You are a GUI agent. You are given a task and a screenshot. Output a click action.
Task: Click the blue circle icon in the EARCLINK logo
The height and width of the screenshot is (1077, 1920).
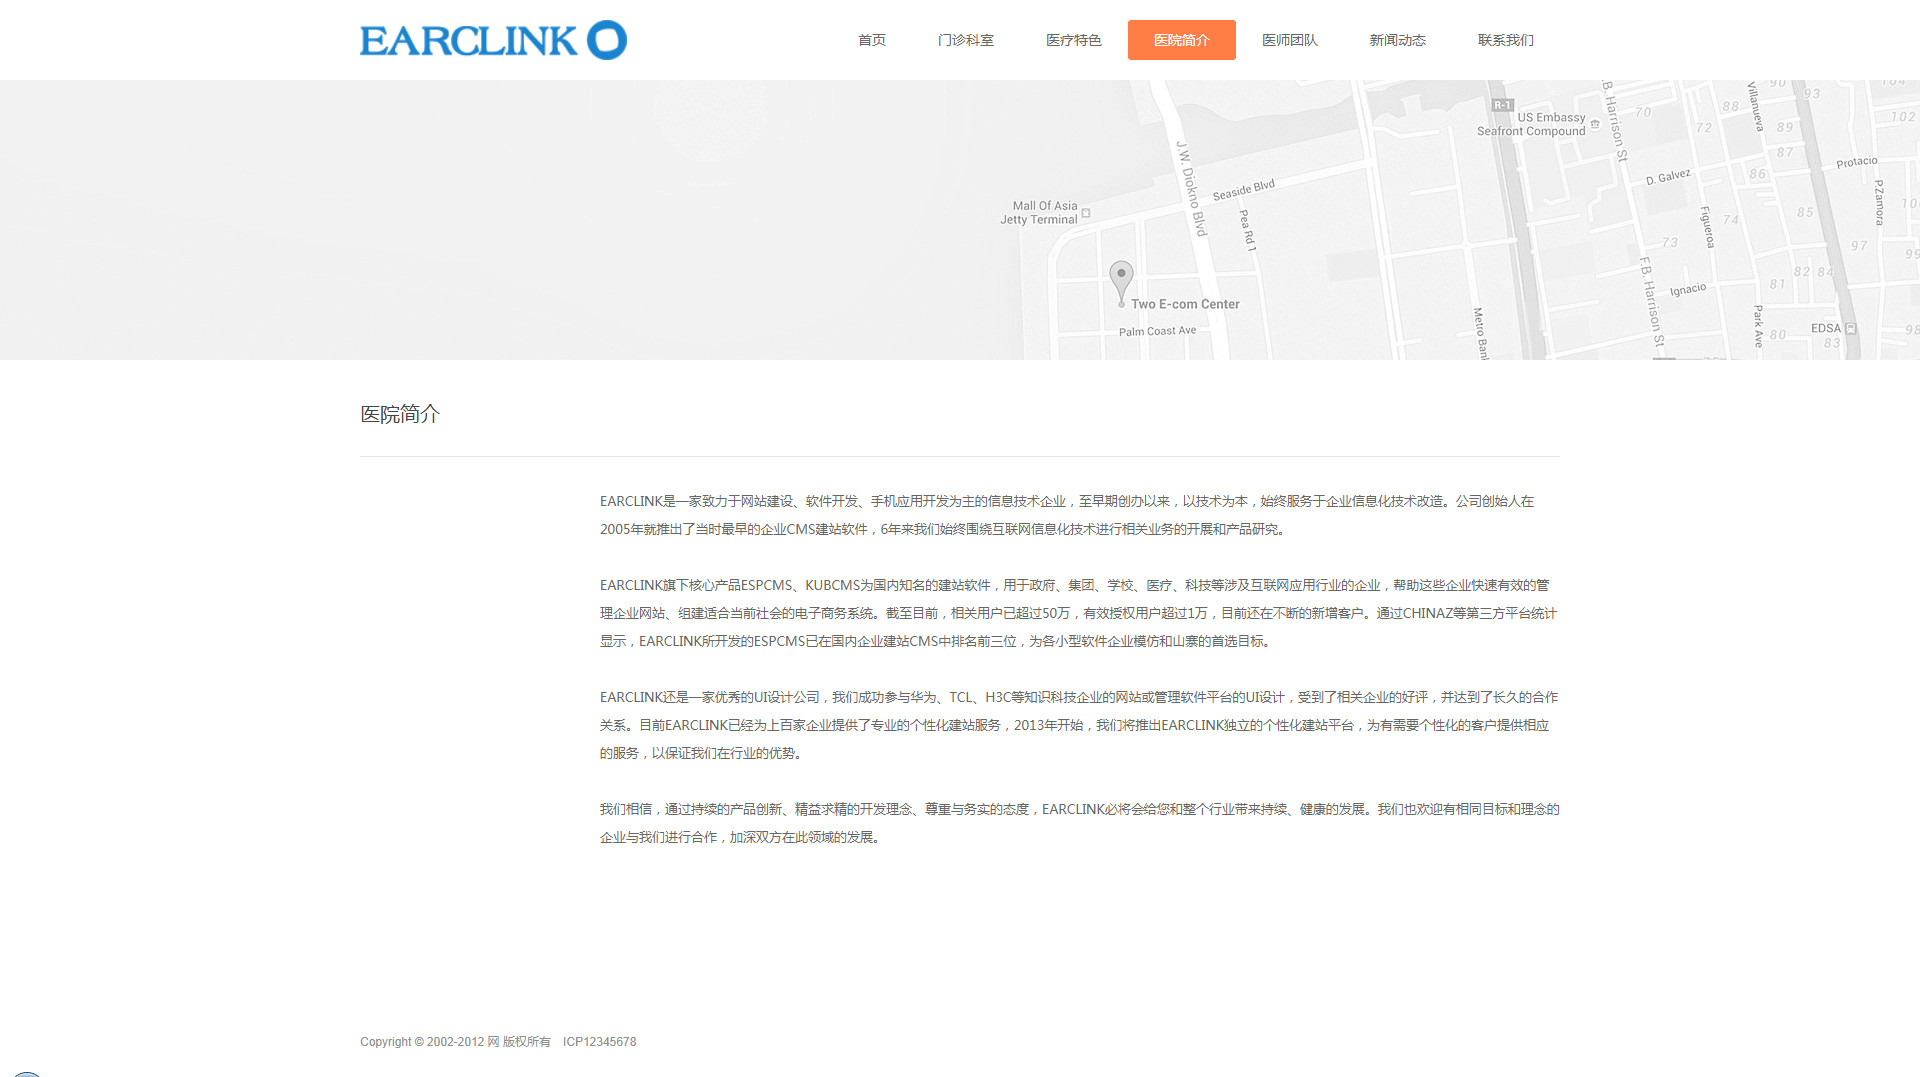[x=606, y=40]
